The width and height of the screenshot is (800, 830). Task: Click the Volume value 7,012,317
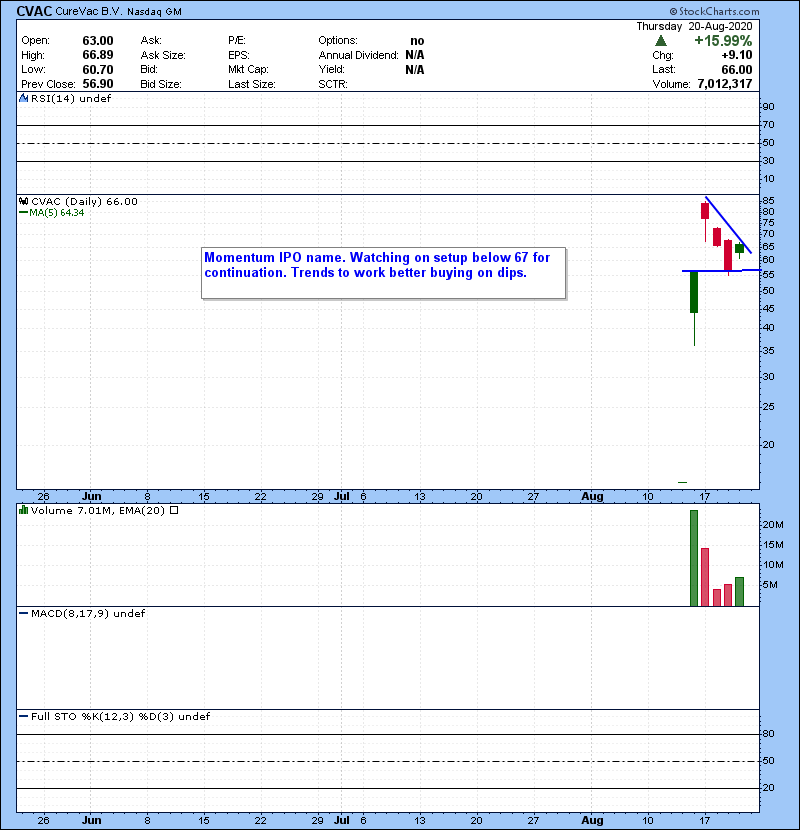pos(725,84)
